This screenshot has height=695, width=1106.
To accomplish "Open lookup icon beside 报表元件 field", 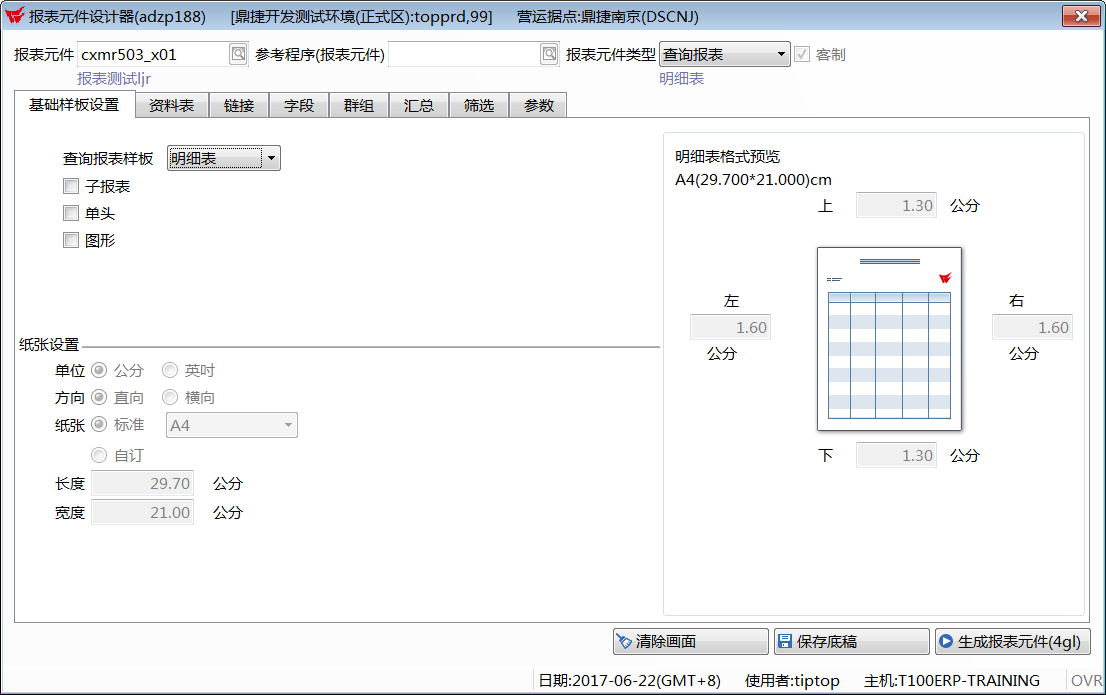I will (x=238, y=54).
